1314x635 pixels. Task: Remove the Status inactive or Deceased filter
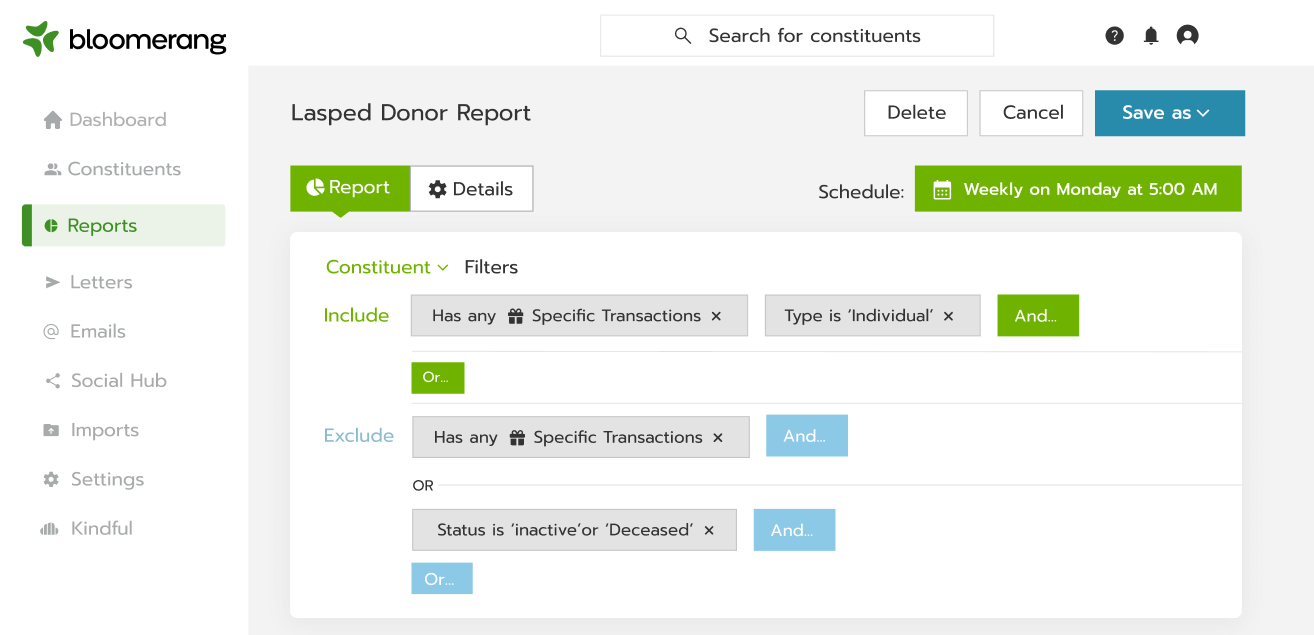coord(709,531)
